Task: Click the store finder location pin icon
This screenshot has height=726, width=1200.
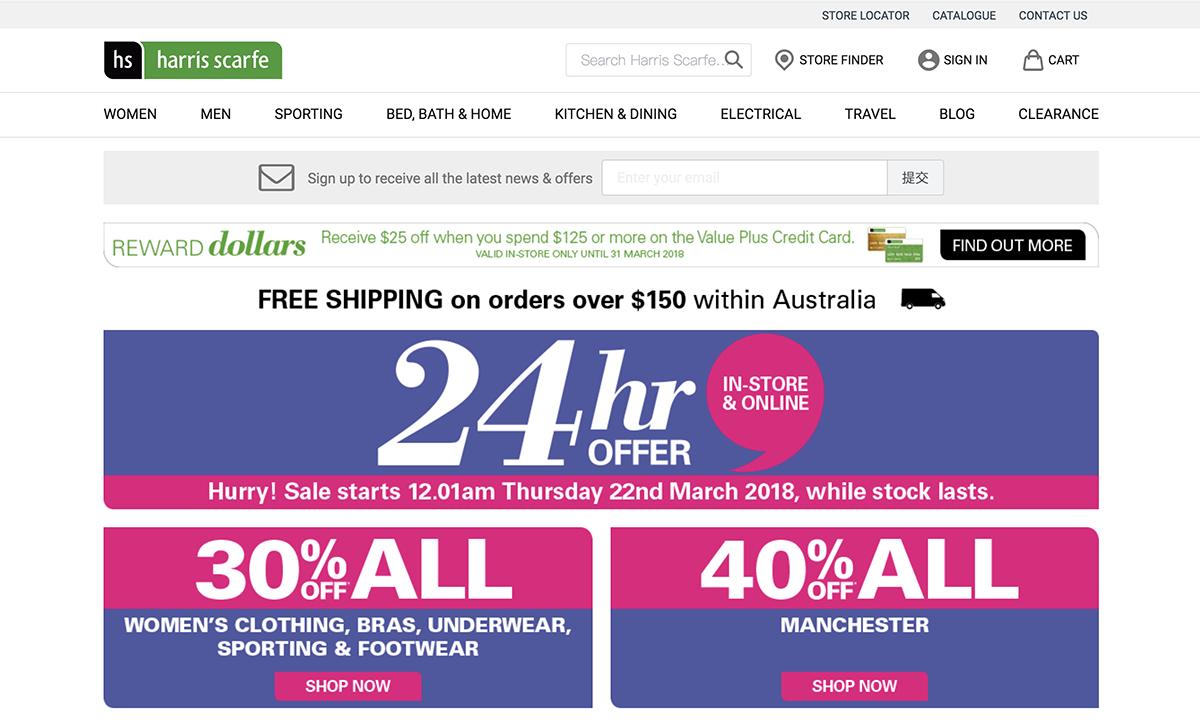Action: (784, 60)
